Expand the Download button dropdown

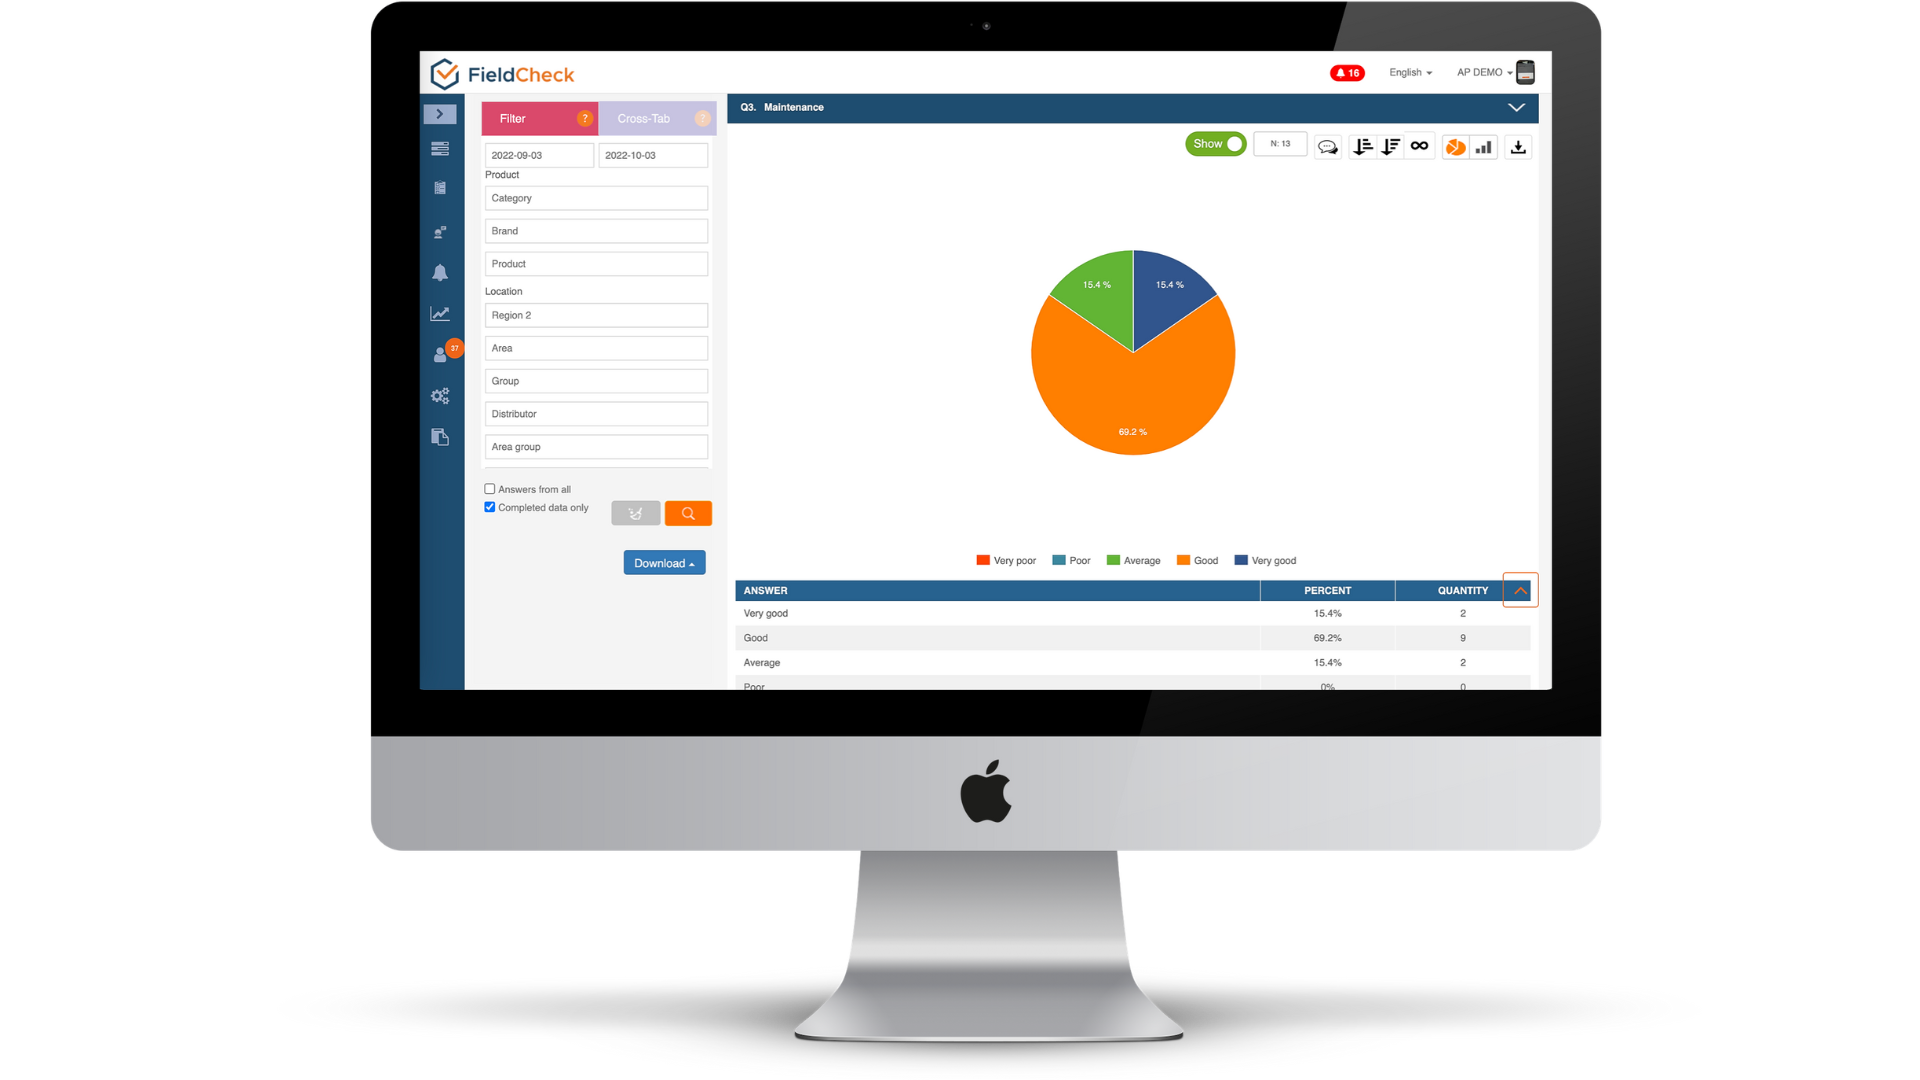pyautogui.click(x=663, y=563)
